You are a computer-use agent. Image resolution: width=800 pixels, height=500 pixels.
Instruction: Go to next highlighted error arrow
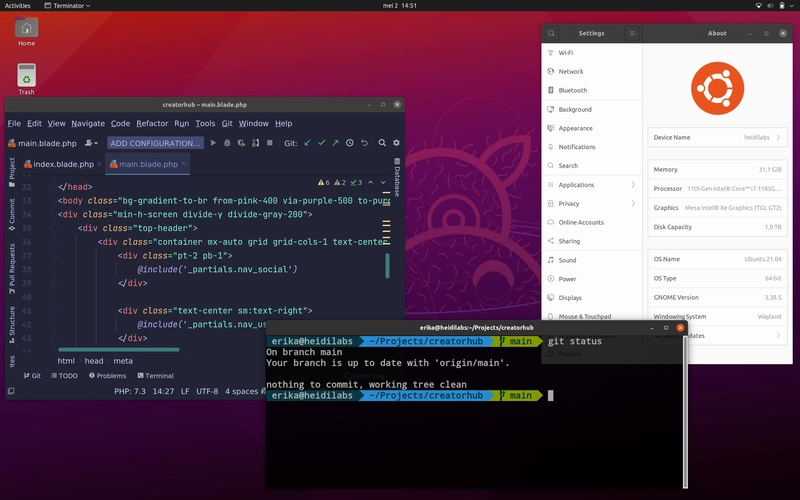(x=383, y=182)
